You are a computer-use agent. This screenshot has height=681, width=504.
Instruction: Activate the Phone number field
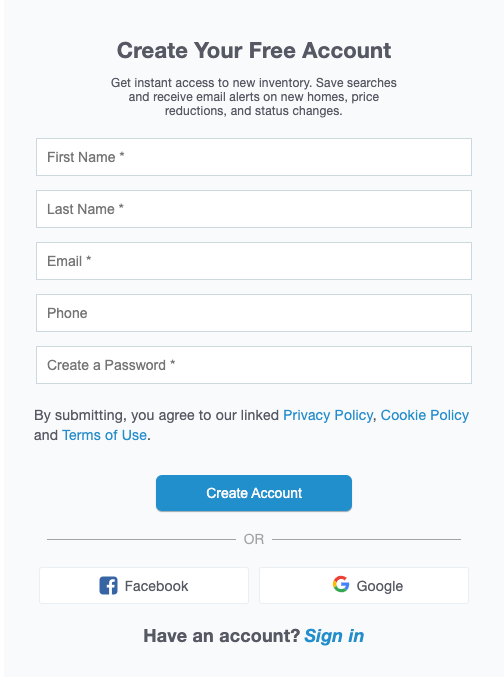[254, 313]
